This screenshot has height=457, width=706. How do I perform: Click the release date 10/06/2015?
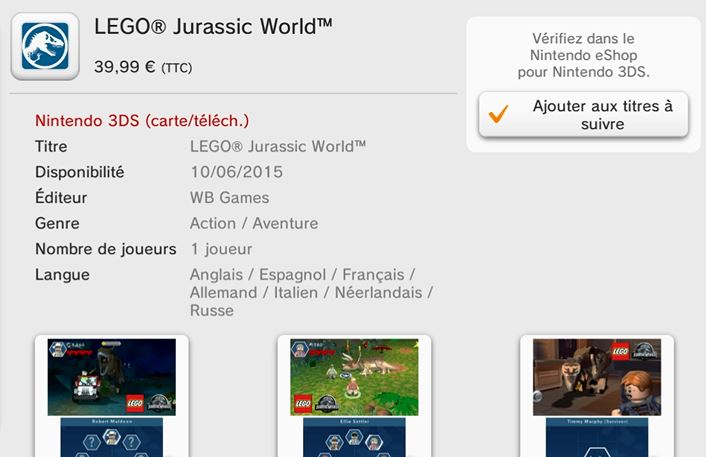coord(237,172)
